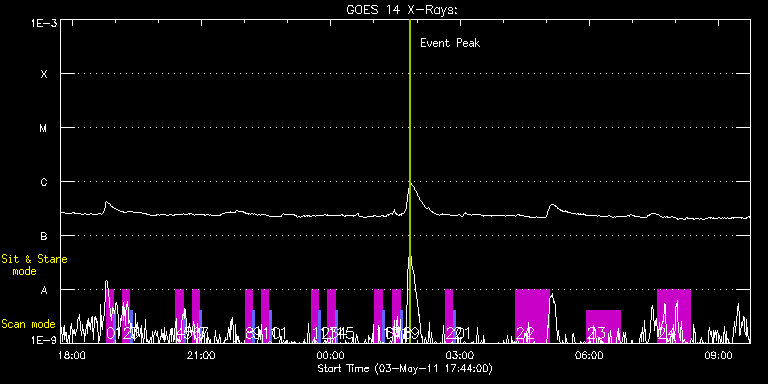Click the '03:00' time axis label
Screen dimensions: 768x384
[x=461, y=355]
